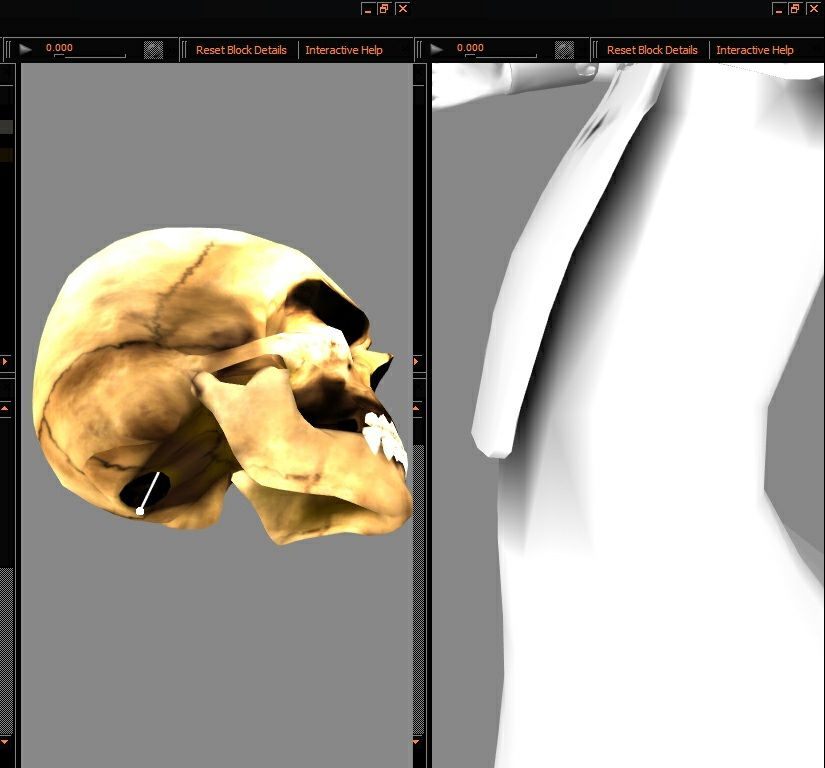Click the animation time slider in skull window

89,55
